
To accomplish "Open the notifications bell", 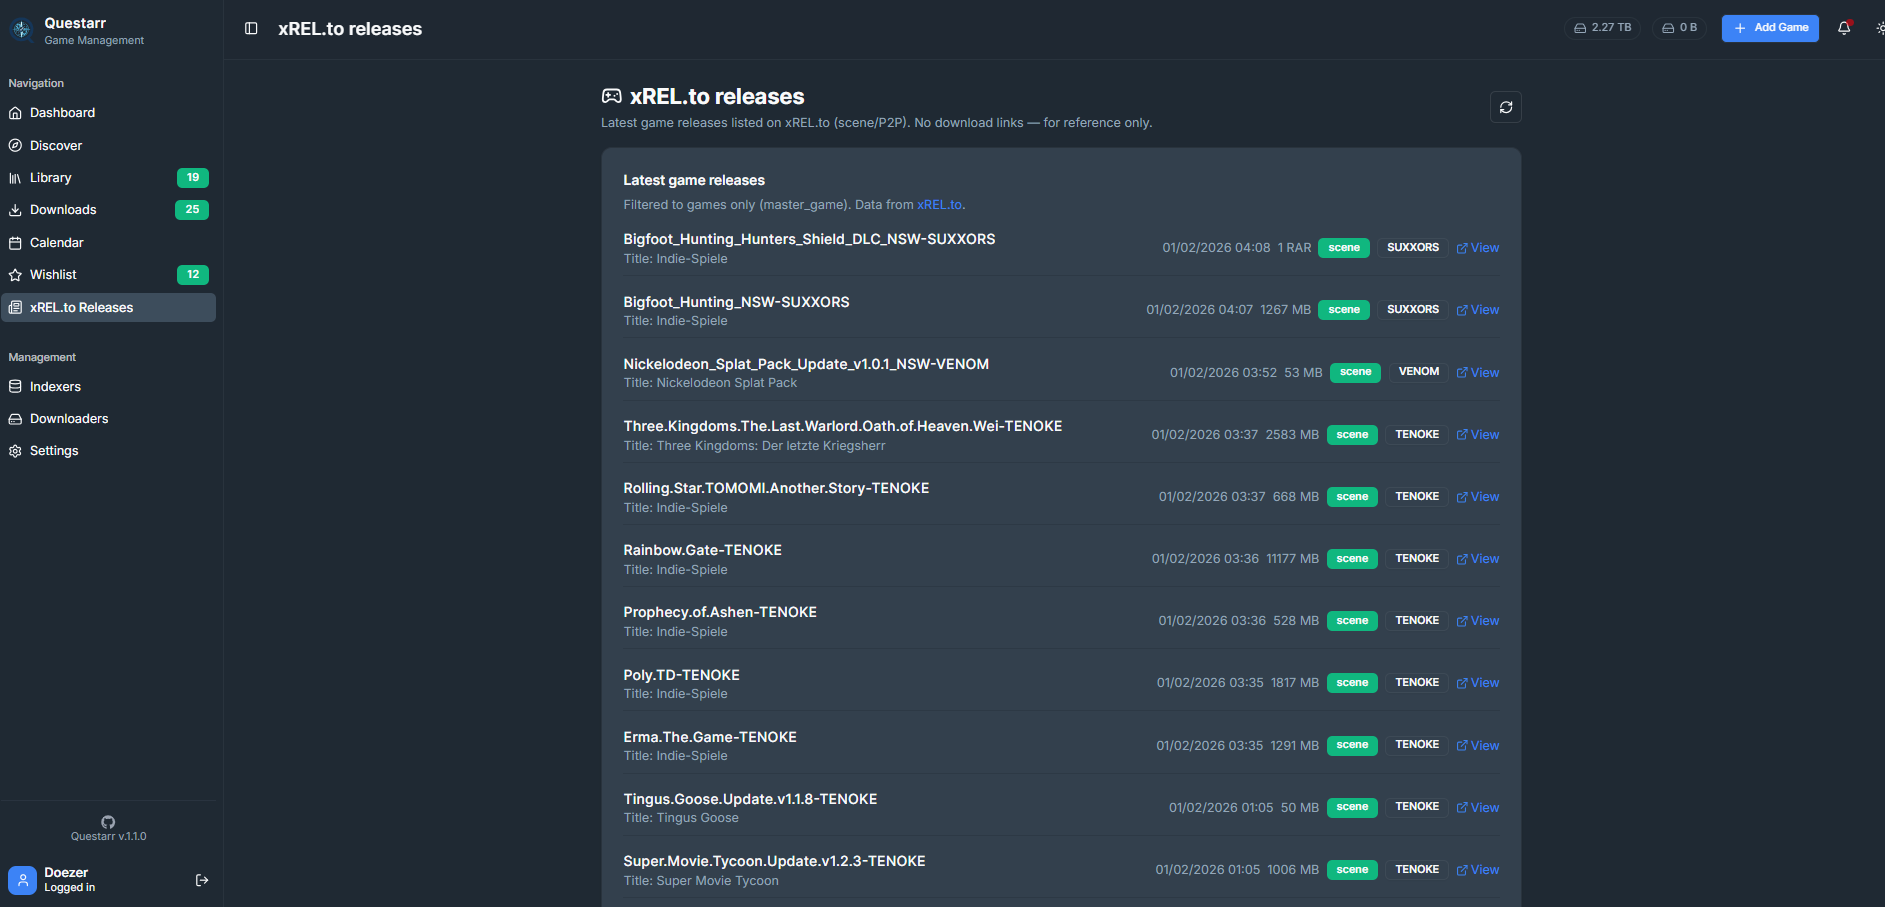I will pos(1843,28).
